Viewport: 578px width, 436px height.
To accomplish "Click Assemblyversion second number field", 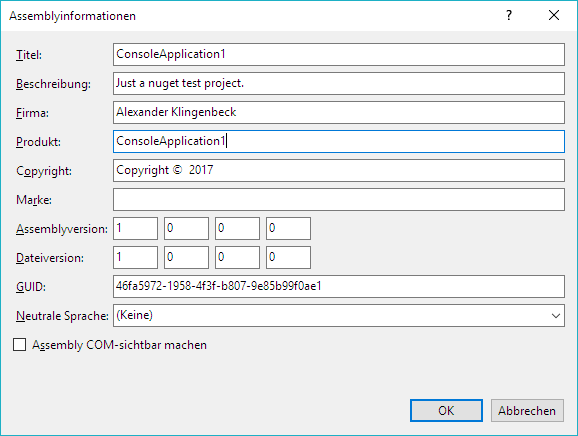I will pos(186,229).
